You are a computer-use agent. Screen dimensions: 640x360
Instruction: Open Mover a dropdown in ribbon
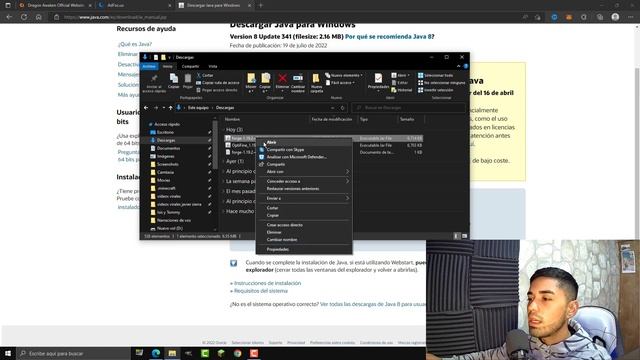[251, 82]
